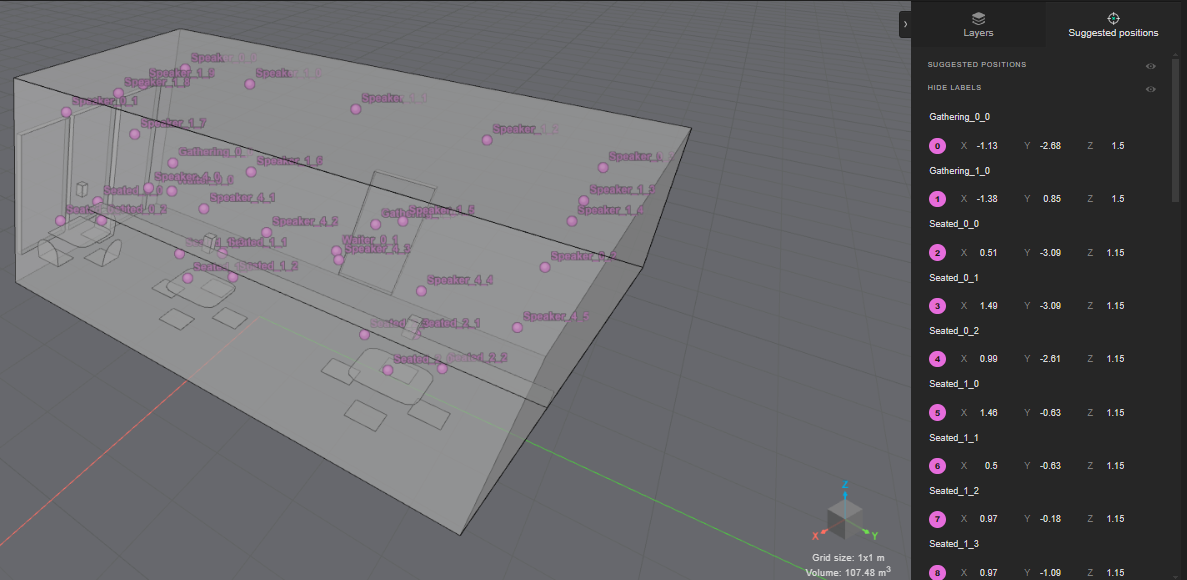Screen dimensions: 1187x580
Task: Select position badge 2 for Seated_0_0
Action: pos(938,253)
